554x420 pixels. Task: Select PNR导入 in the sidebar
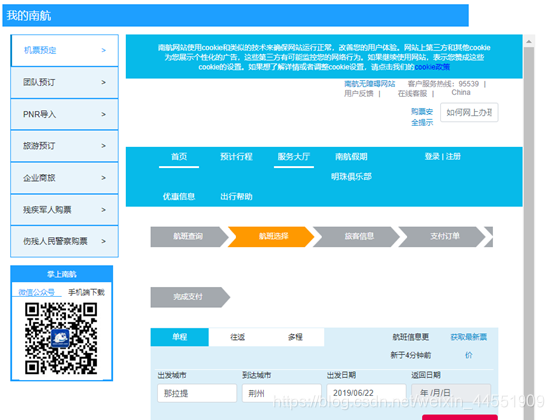[x=64, y=114]
